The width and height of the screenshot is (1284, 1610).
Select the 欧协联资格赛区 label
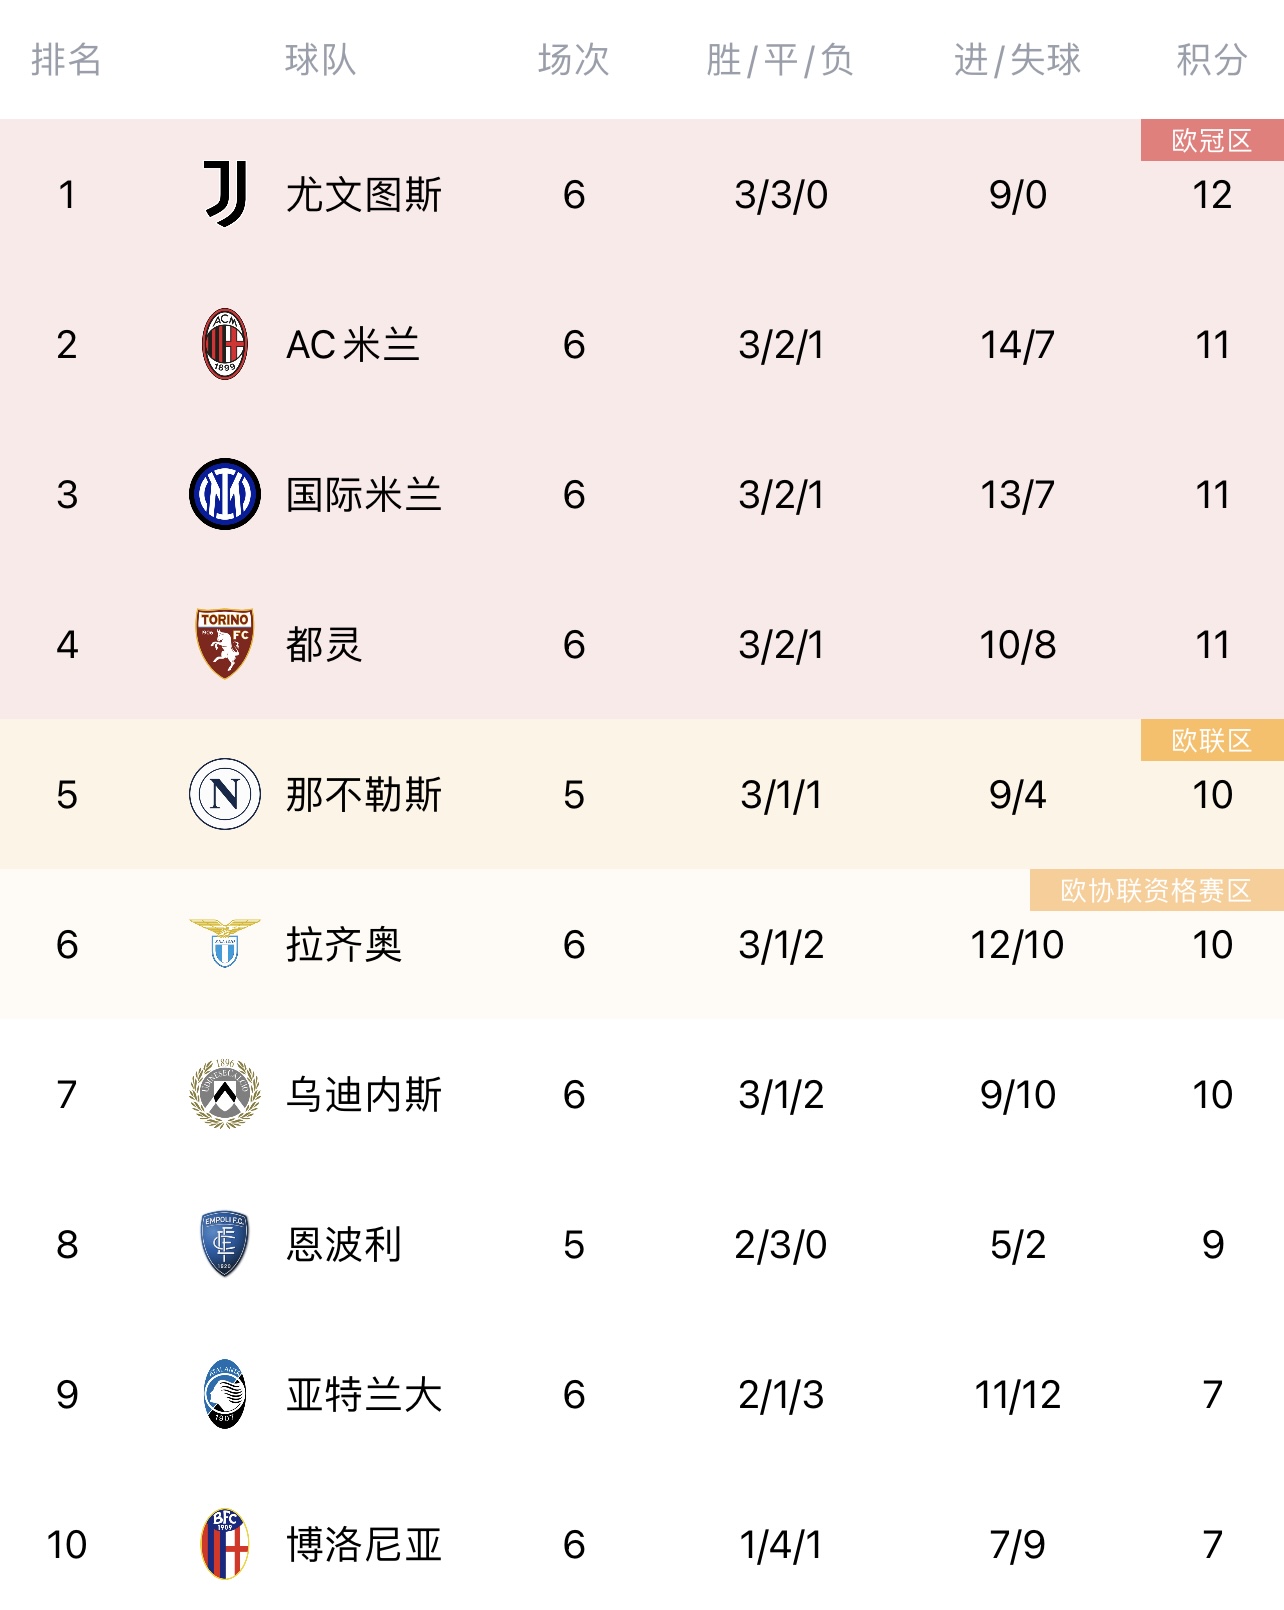[x=1157, y=890]
